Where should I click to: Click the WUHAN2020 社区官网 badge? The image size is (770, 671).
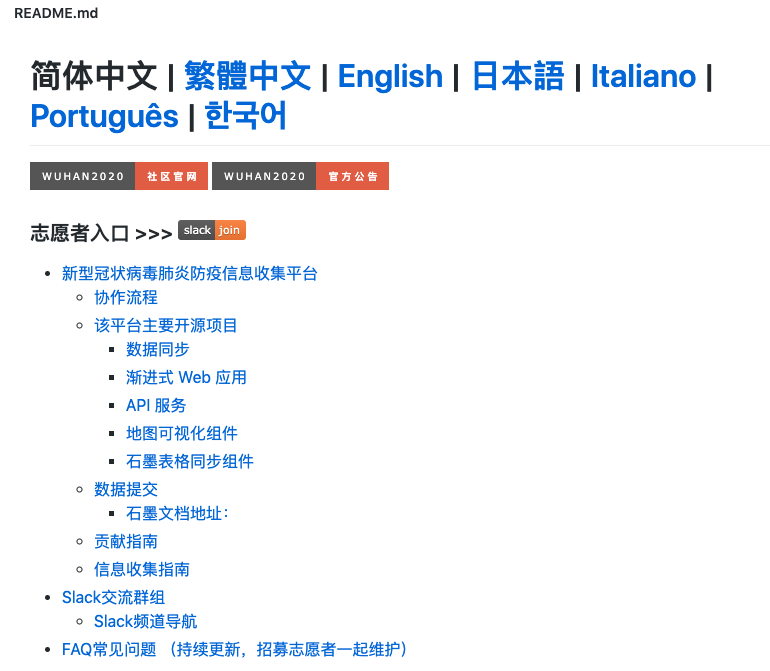(119, 176)
